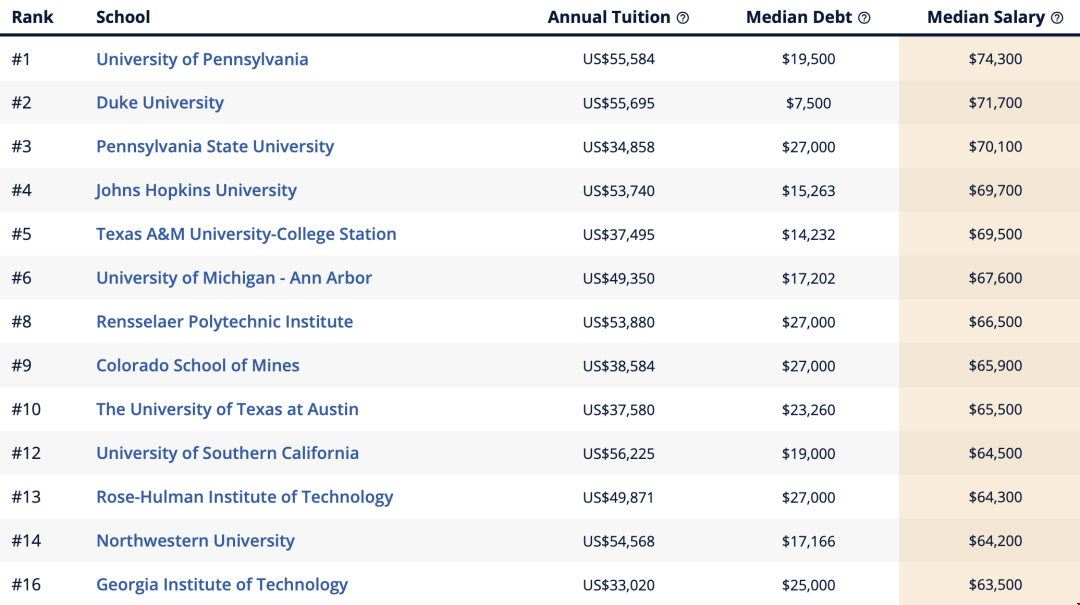Click the help icon beside Annual Tuition
Image resolution: width=1080 pixels, height=605 pixels.
[683, 18]
